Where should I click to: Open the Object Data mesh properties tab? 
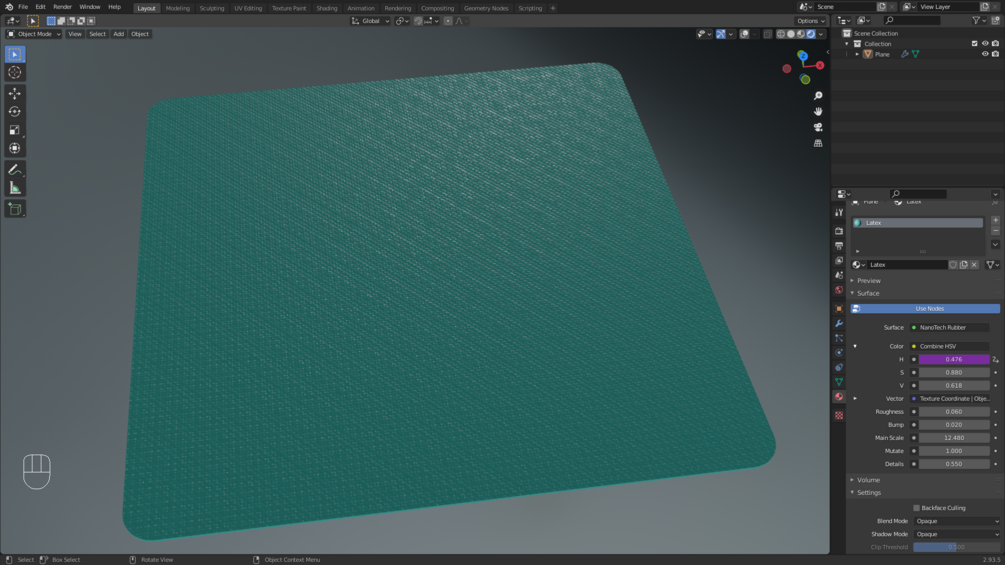click(x=839, y=382)
